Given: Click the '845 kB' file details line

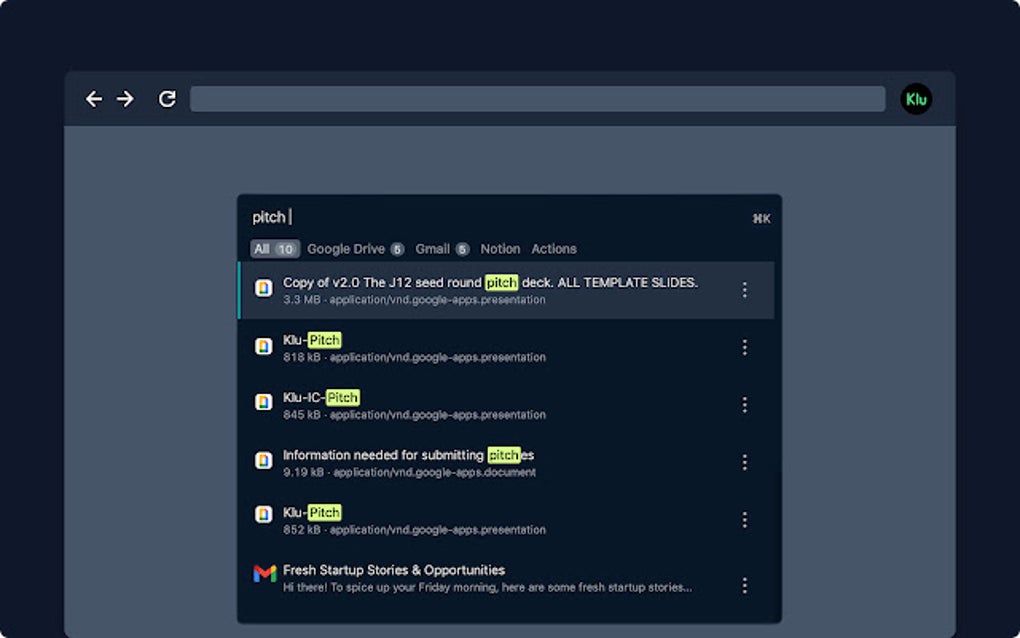Looking at the screenshot, I should [x=414, y=415].
